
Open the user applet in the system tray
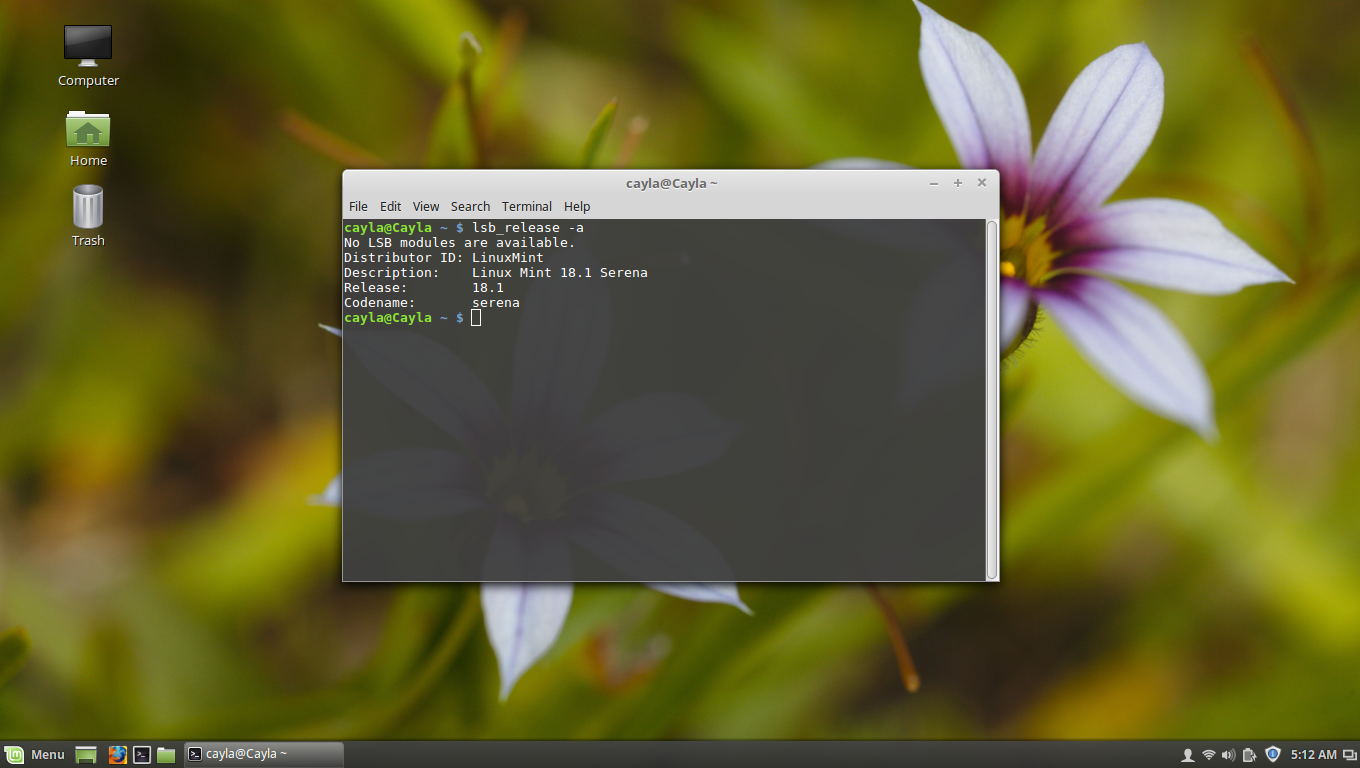[1188, 754]
